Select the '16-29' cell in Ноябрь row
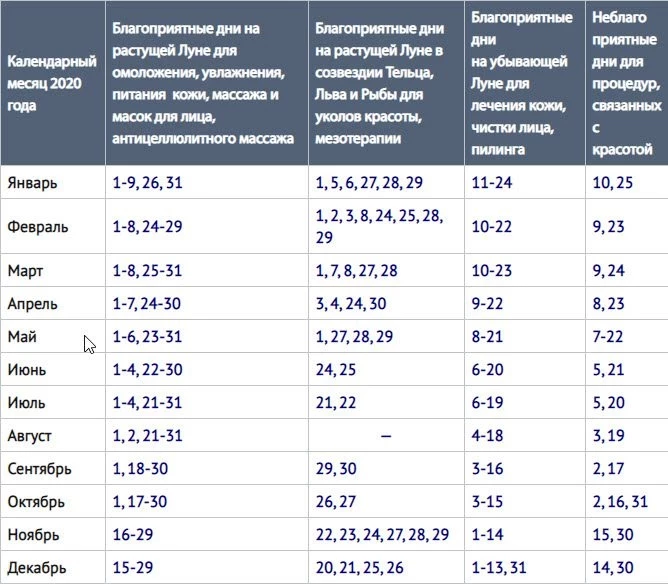Image resolution: width=668 pixels, height=584 pixels. (x=132, y=532)
